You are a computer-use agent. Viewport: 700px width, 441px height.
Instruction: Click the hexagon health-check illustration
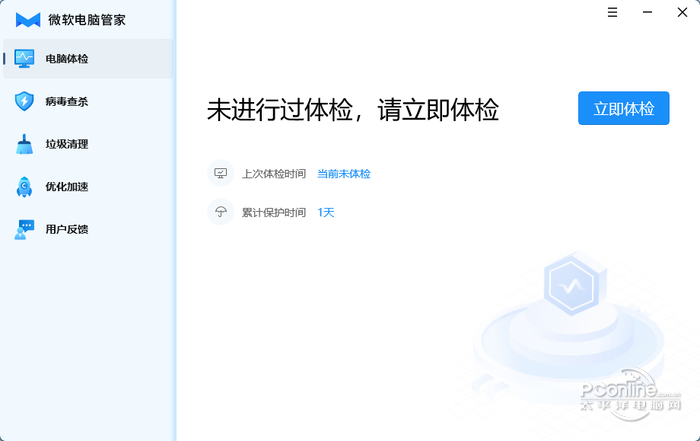tap(572, 285)
